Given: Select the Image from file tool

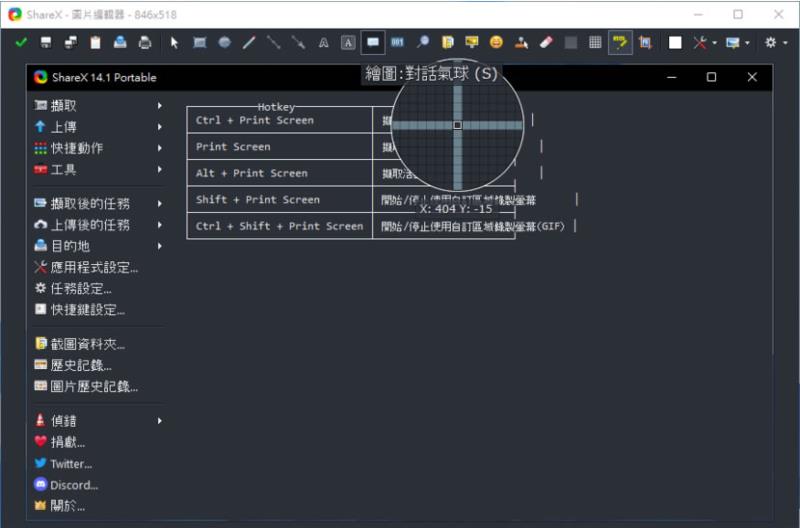Looking at the screenshot, I should [x=447, y=42].
